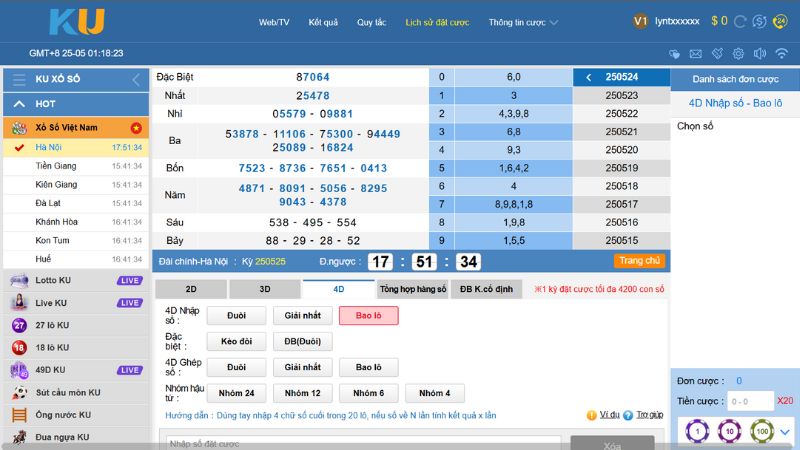Screen dimensions: 800x450
Task: Click the red star flag badge
Action: click(136, 128)
